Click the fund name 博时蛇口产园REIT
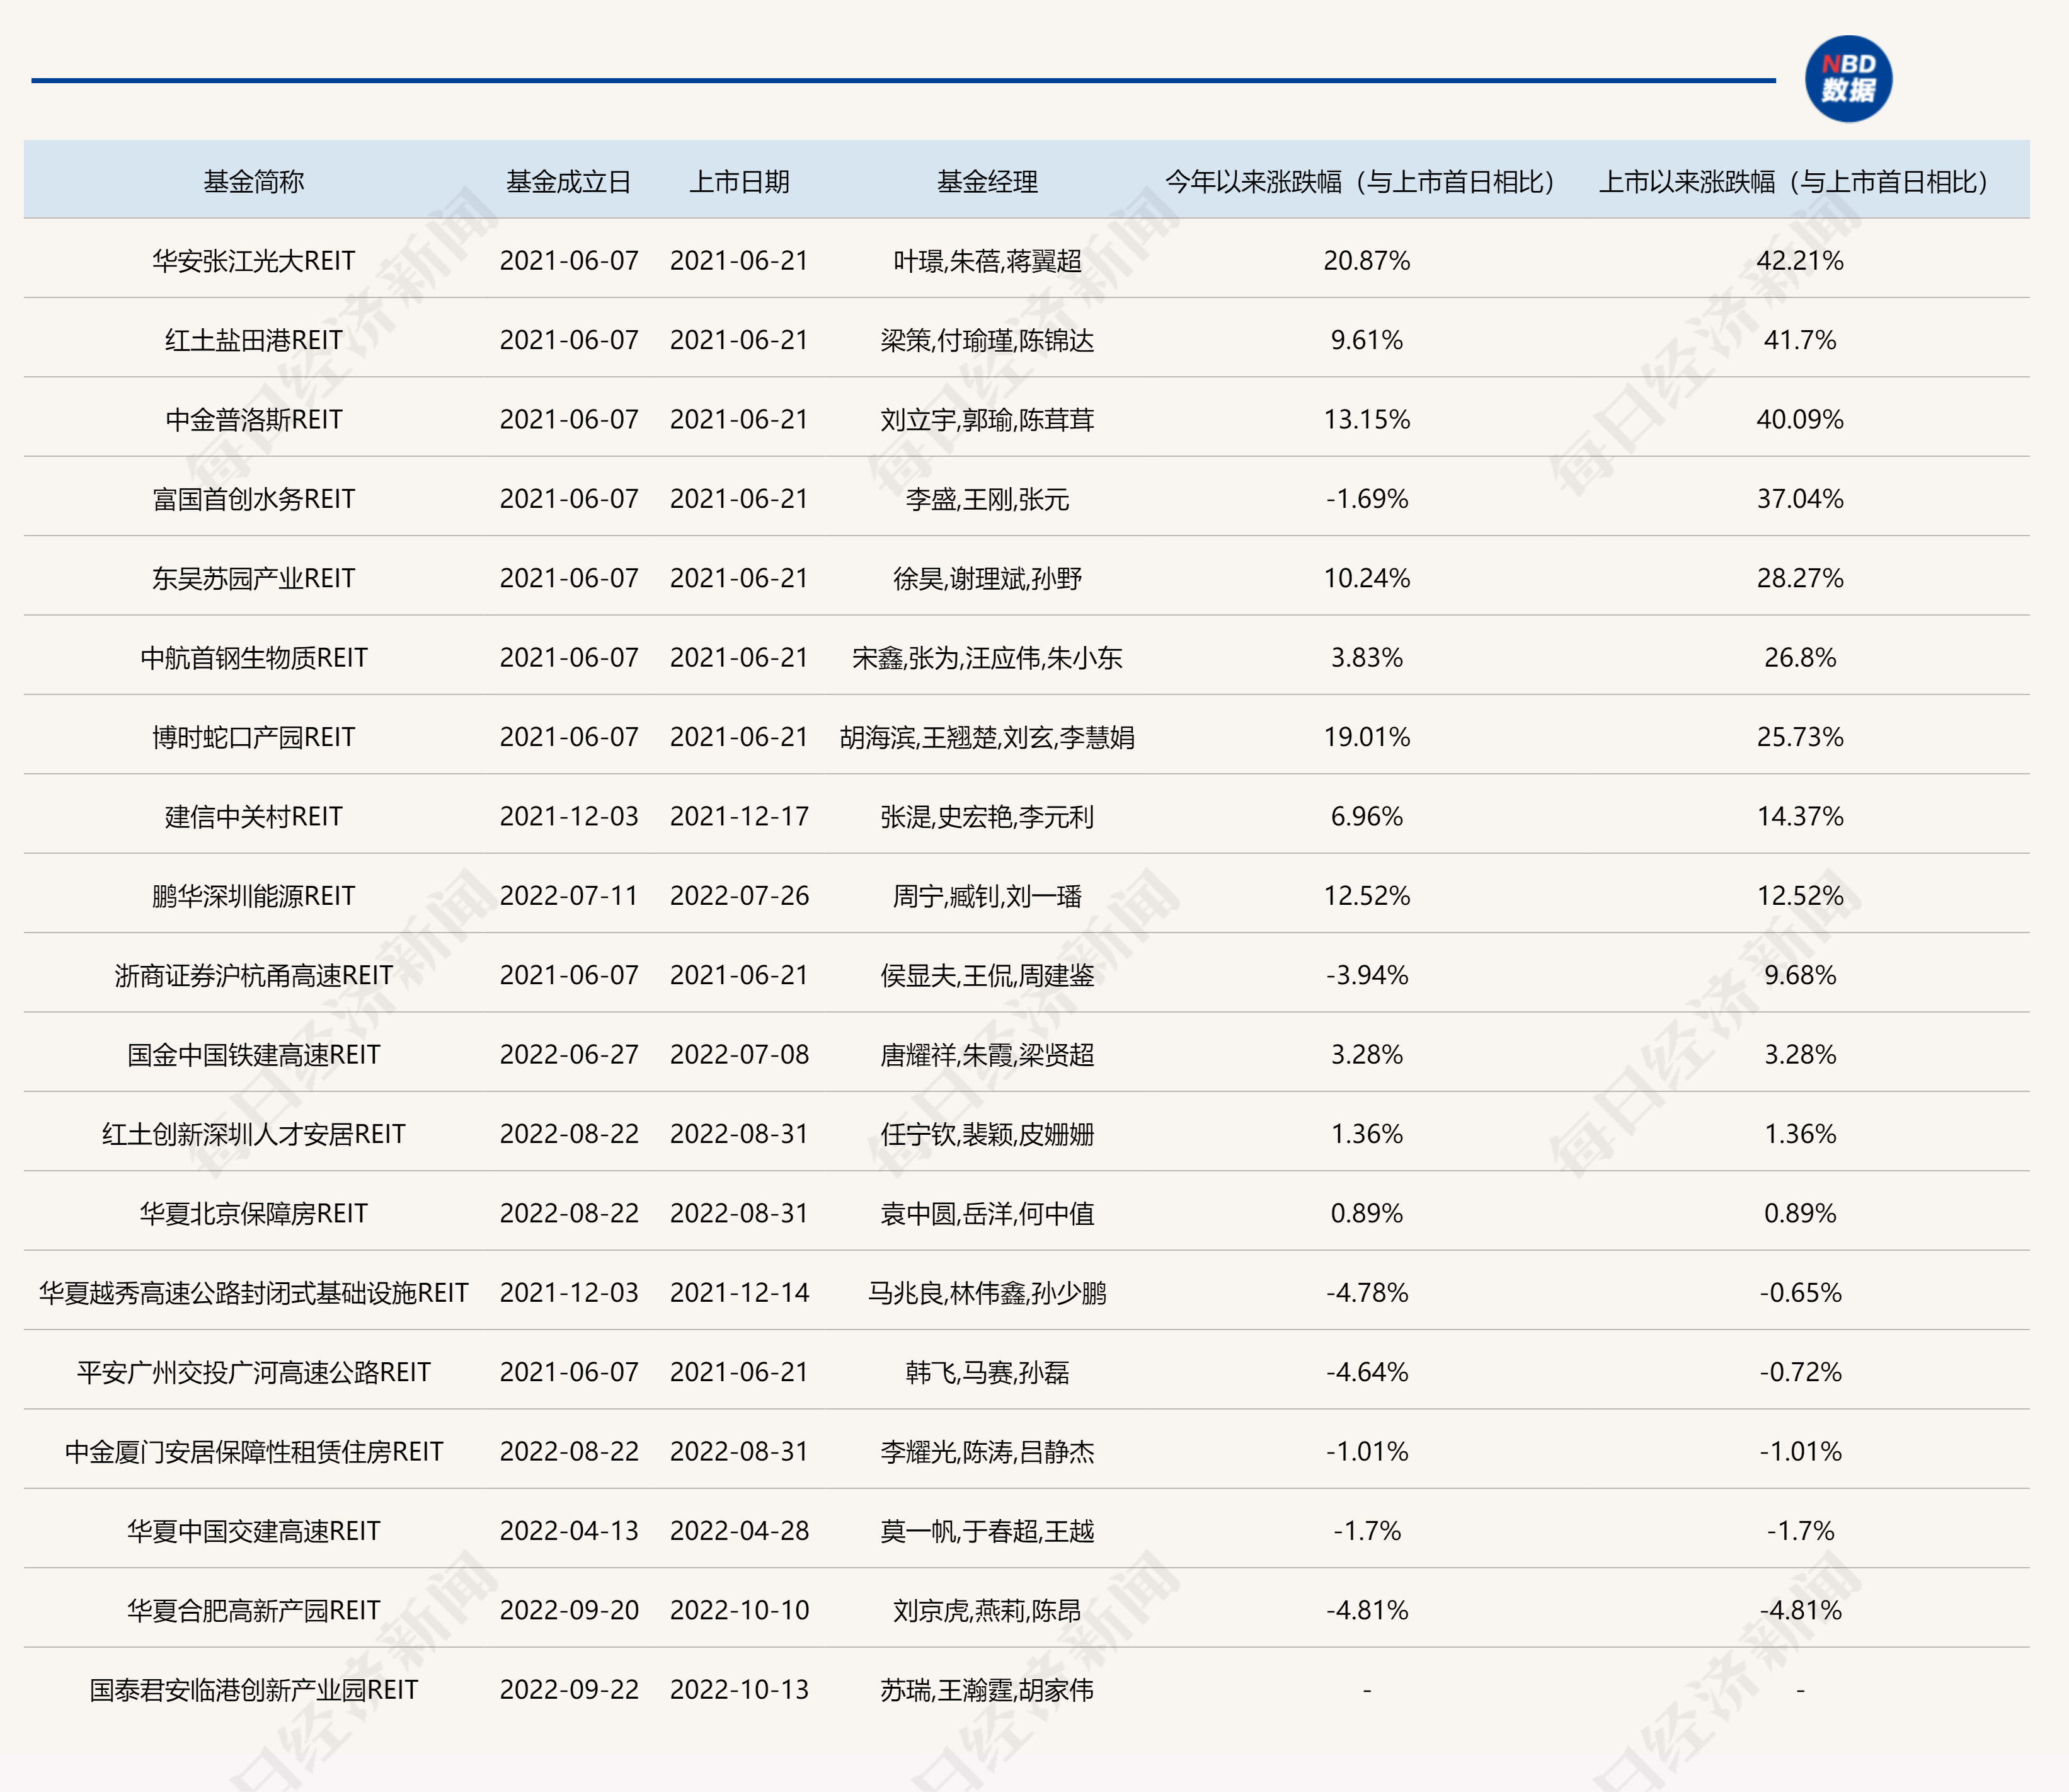 pyautogui.click(x=254, y=737)
